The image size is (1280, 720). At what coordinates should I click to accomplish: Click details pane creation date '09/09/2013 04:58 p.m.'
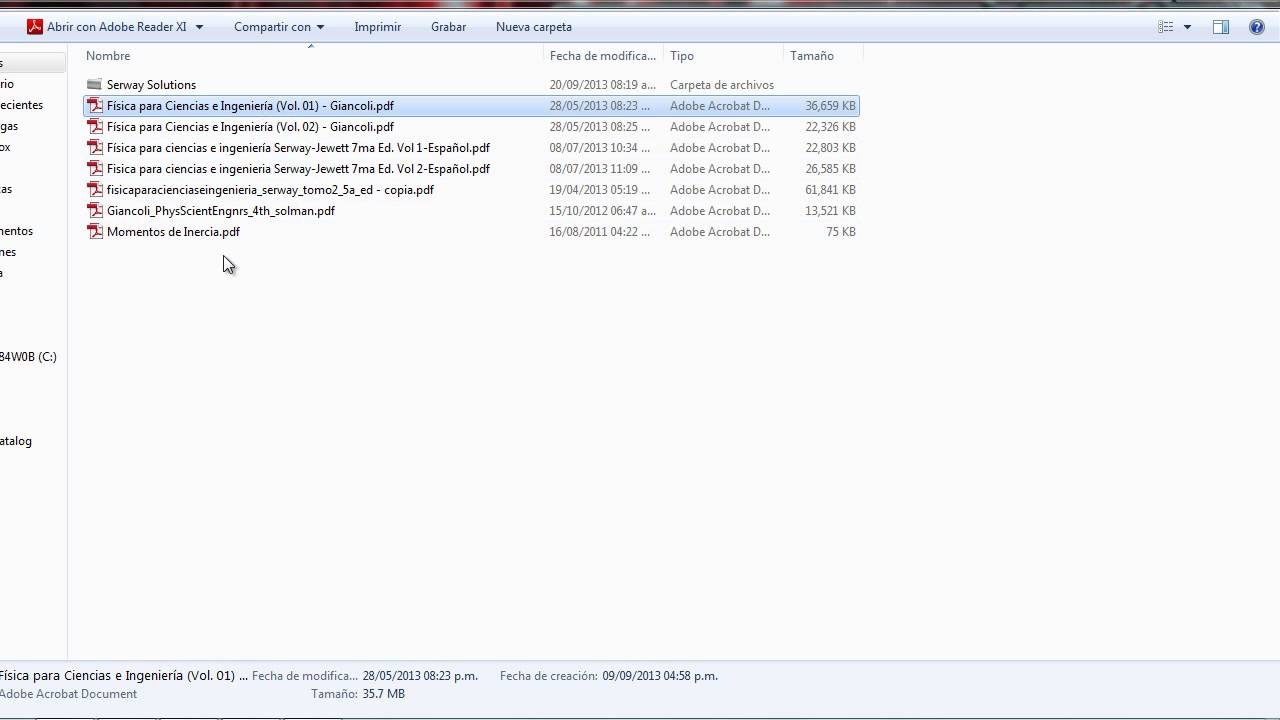coord(660,676)
